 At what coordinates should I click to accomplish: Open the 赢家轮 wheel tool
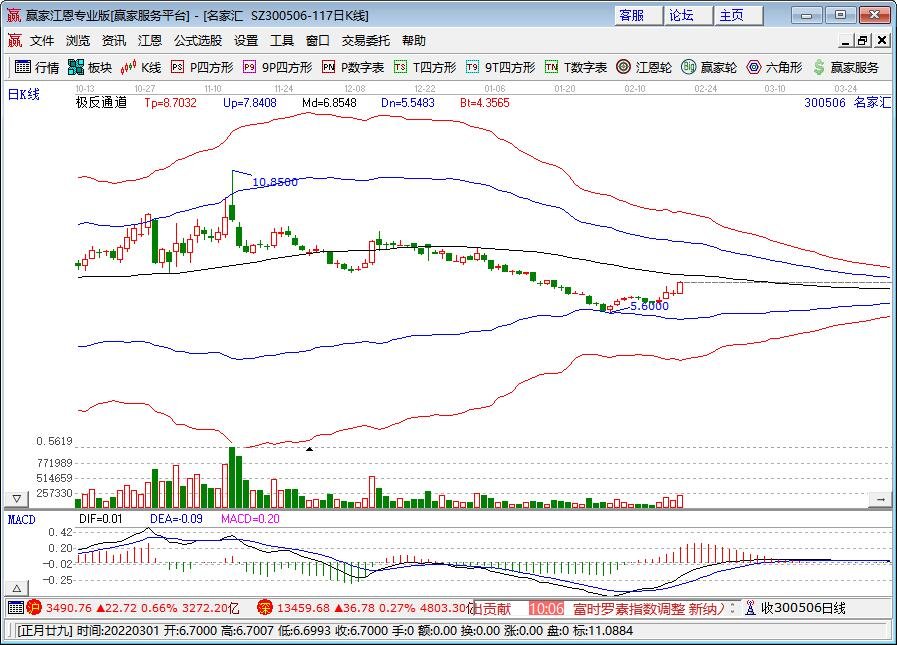tap(709, 68)
